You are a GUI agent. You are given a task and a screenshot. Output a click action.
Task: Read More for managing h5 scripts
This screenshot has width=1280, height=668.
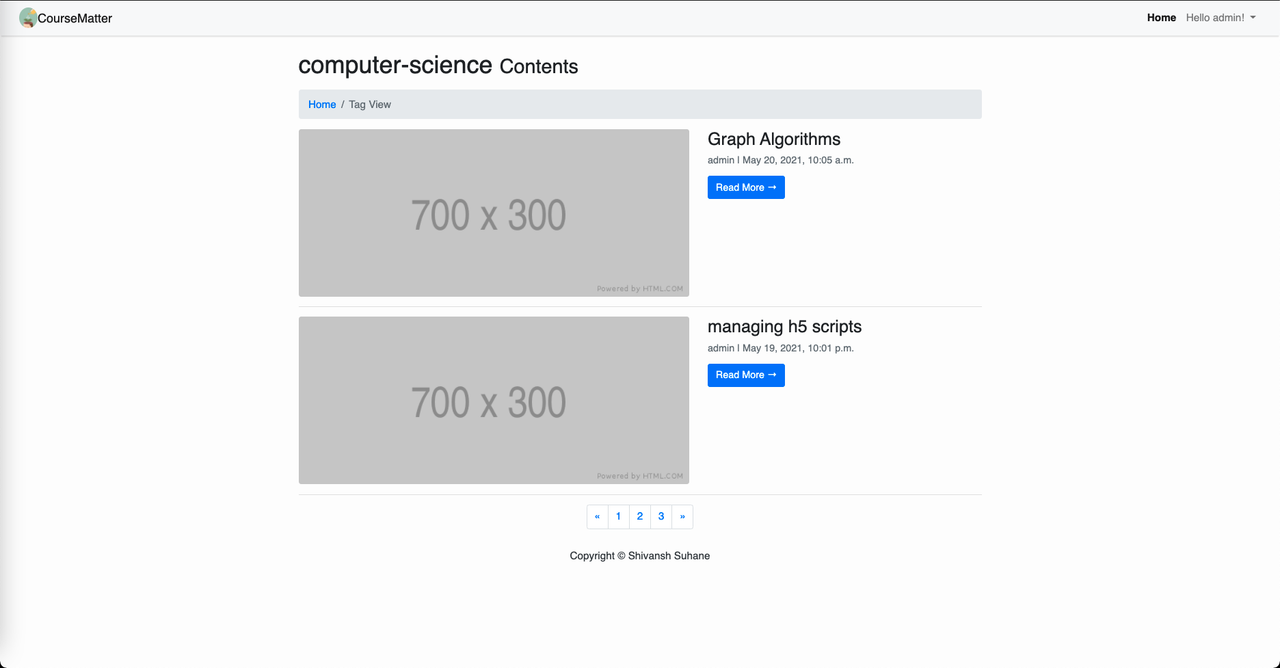pyautogui.click(x=746, y=375)
